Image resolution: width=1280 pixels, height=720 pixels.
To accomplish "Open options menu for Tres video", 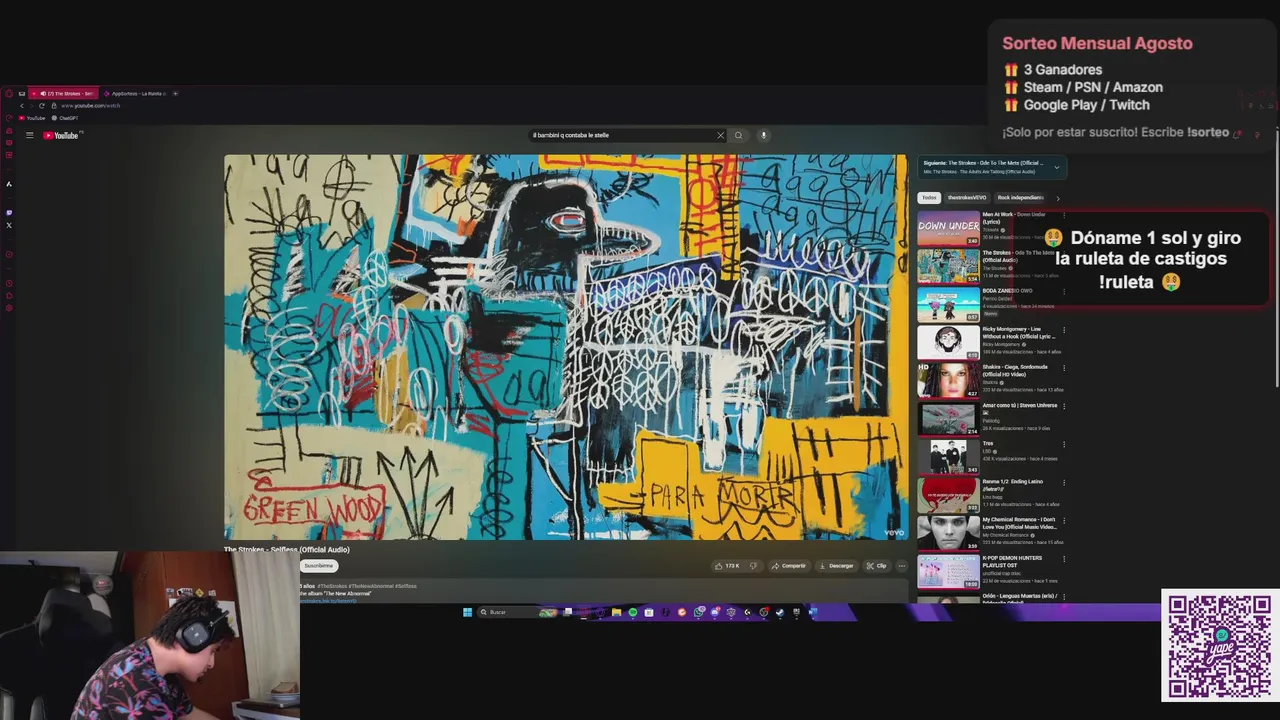I will point(1064,444).
